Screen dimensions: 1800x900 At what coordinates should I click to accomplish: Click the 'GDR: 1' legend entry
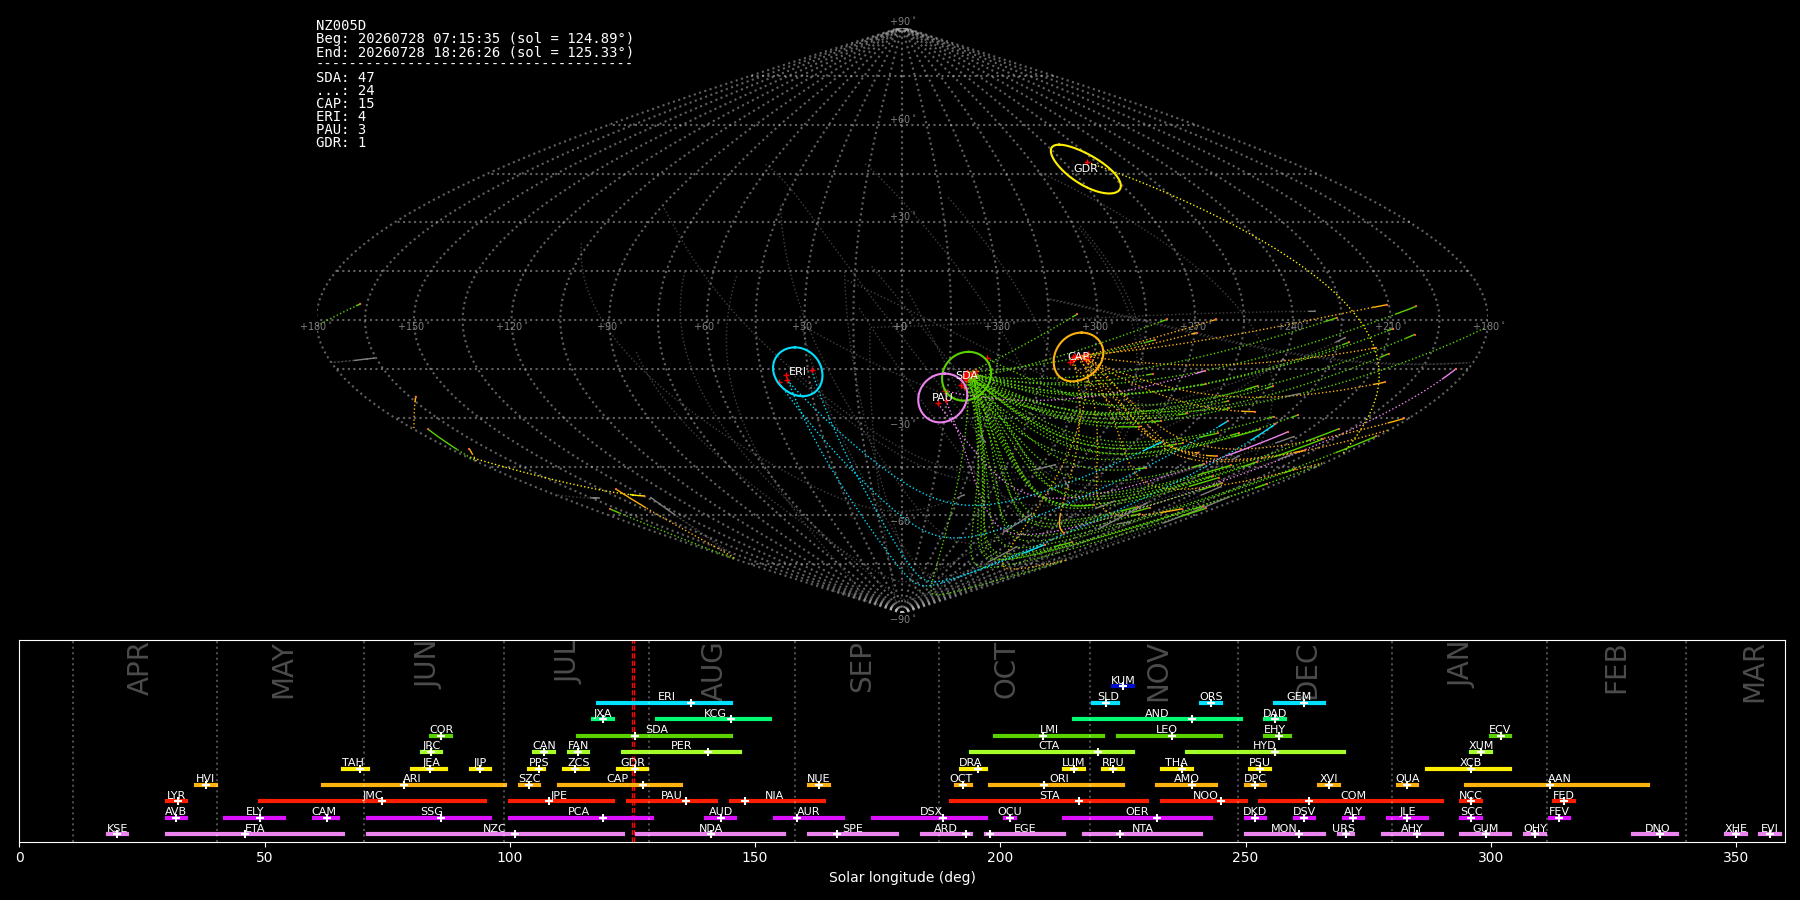pos(341,143)
